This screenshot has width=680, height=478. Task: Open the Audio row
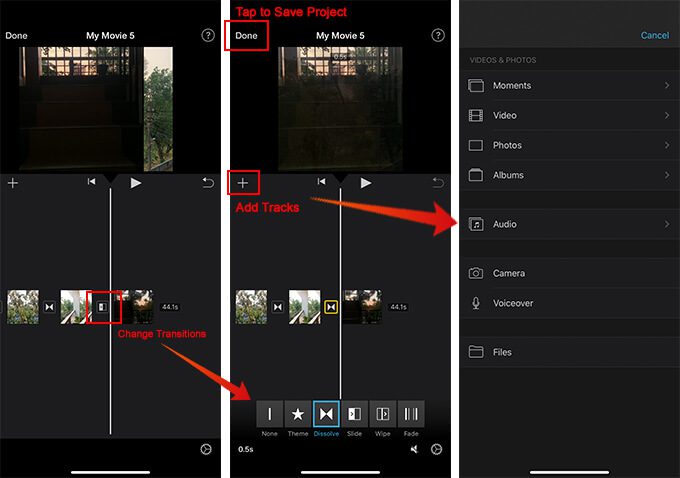[569, 224]
